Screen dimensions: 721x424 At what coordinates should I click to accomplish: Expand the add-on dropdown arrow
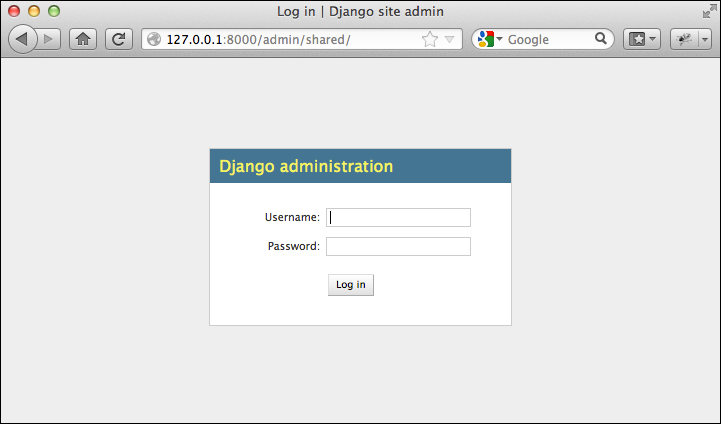[x=705, y=40]
